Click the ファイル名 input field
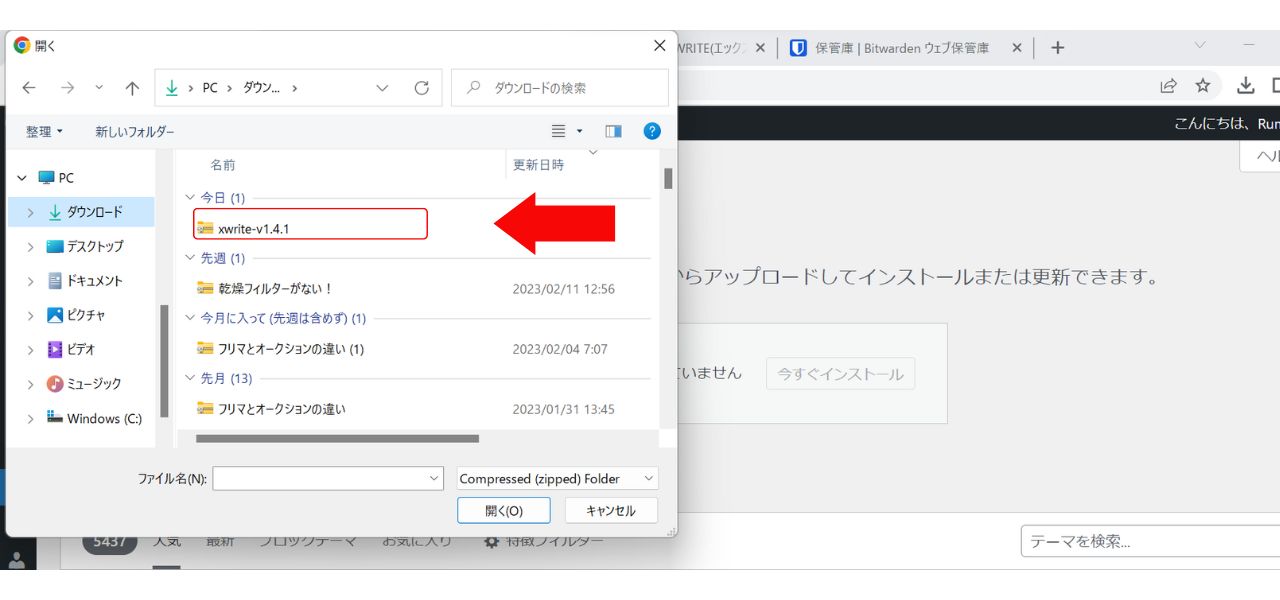Viewport: 1280px width, 600px height. coord(320,479)
